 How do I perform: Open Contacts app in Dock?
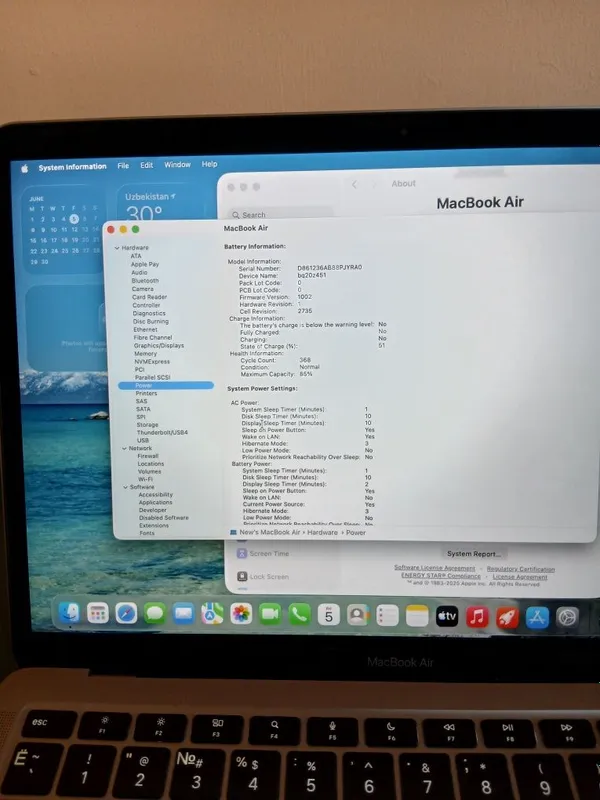tap(358, 616)
